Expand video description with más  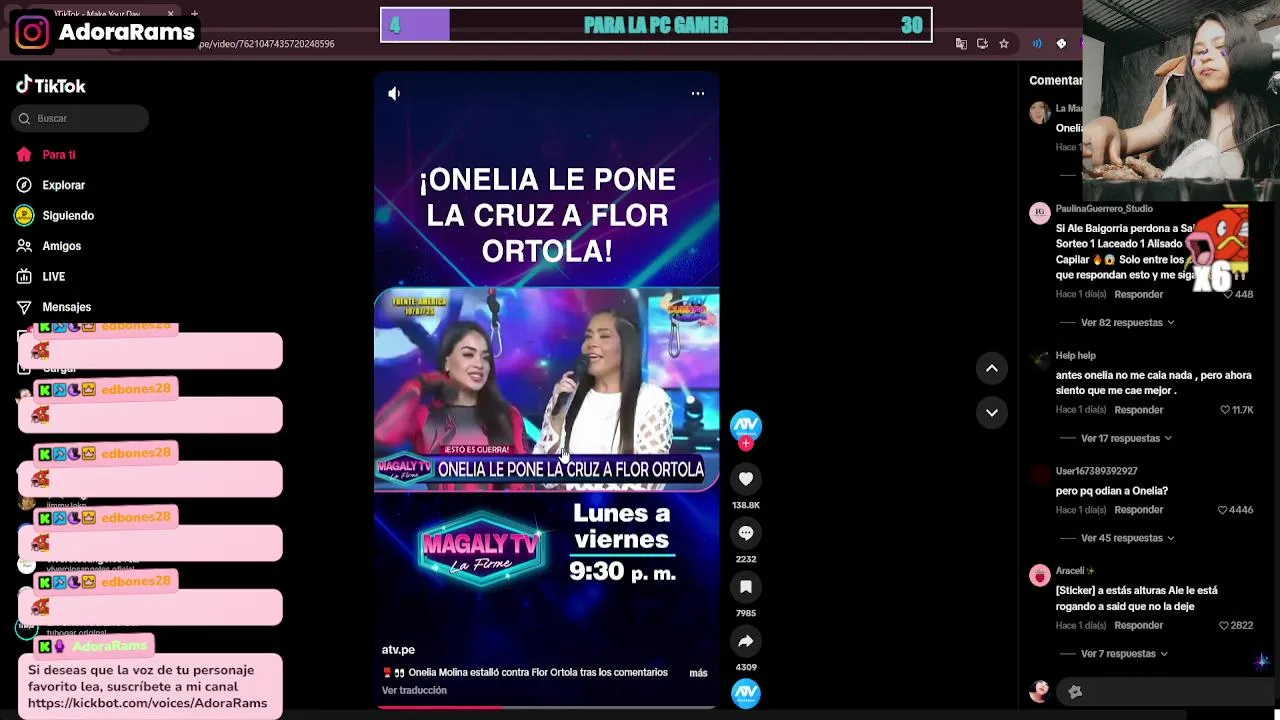tap(698, 673)
